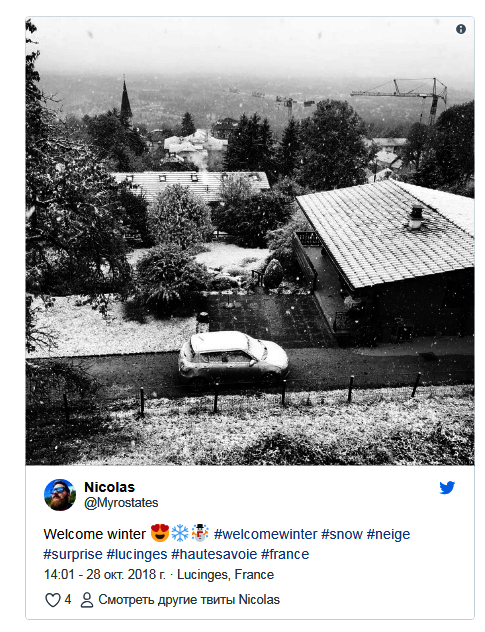Click the Welcome winter tweet text

[94, 534]
